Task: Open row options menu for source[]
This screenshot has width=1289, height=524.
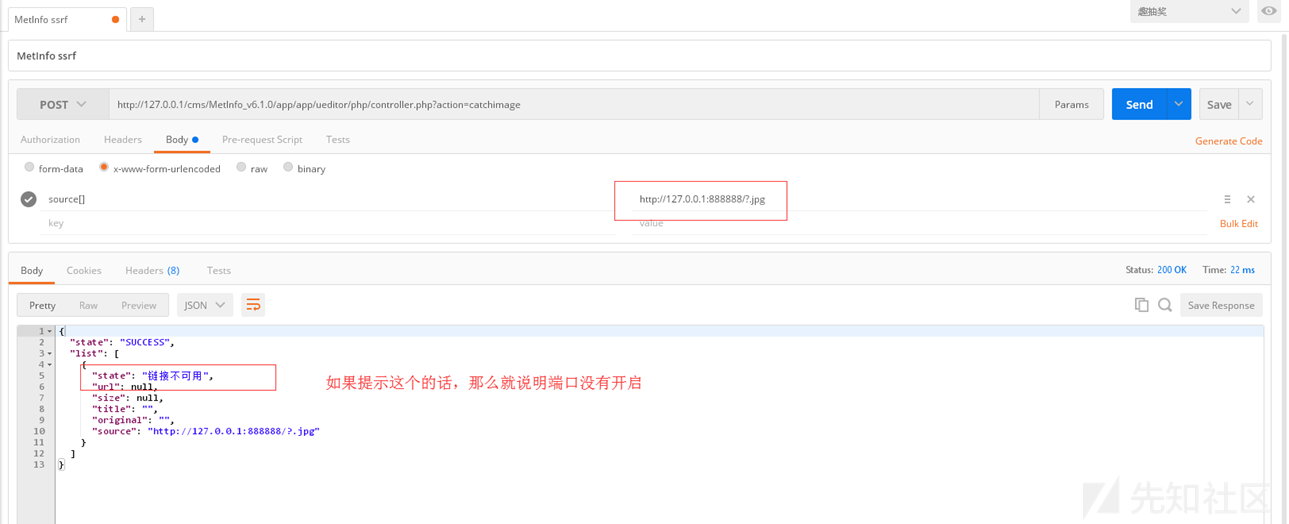Action: pyautogui.click(x=1227, y=199)
